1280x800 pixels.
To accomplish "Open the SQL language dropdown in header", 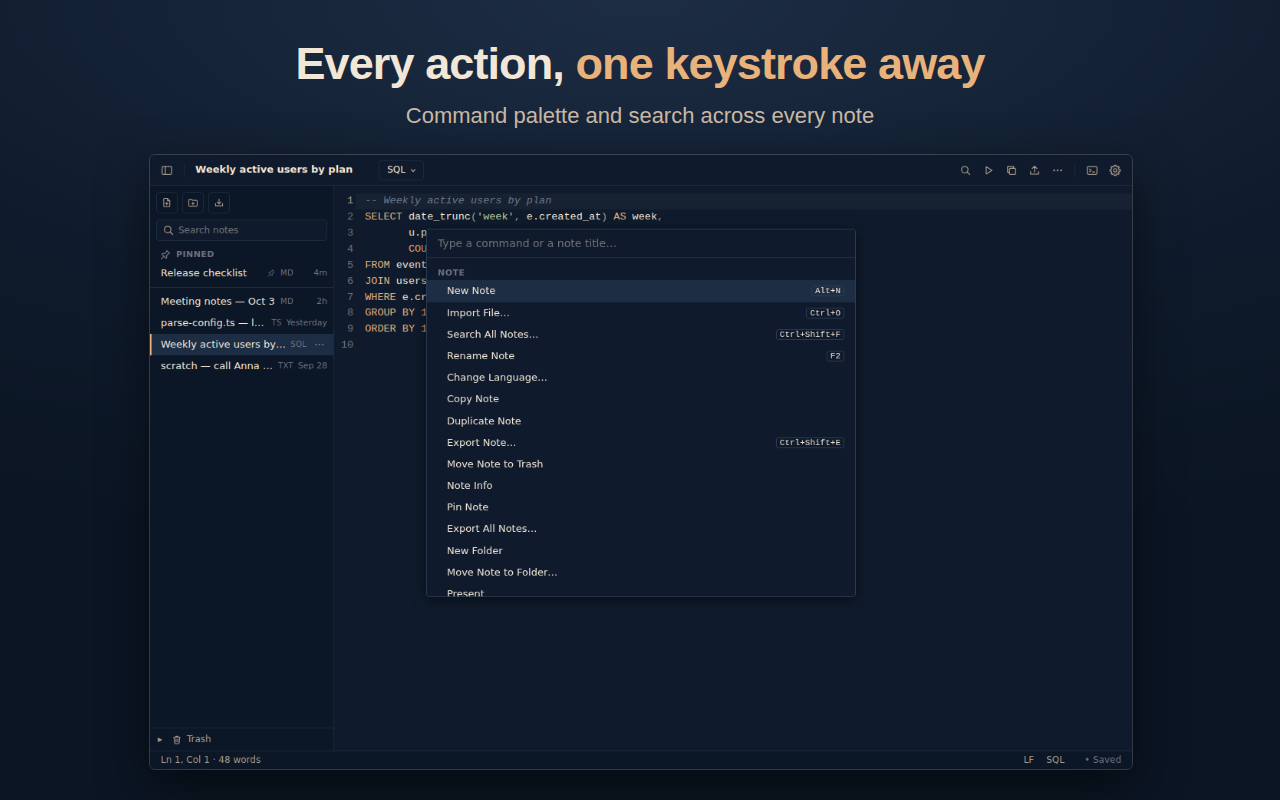I will tap(401, 170).
